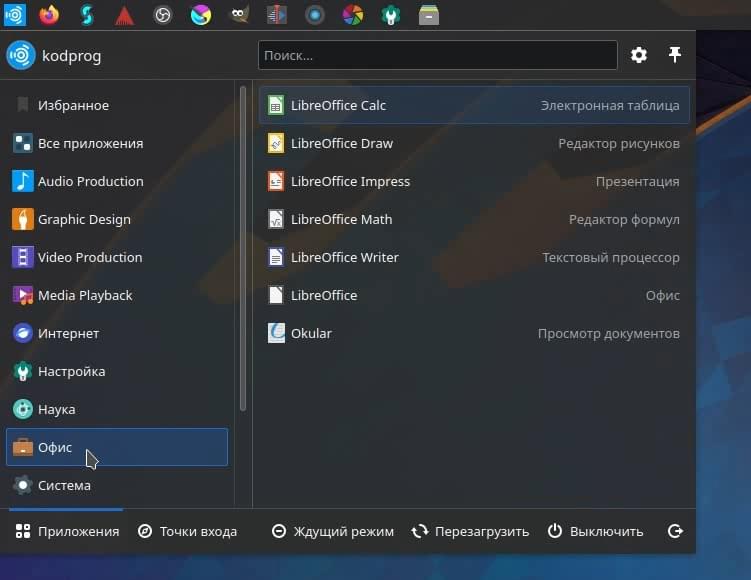This screenshot has height=580, width=751.
Task: Open Все приложения category
Action: tap(117, 143)
